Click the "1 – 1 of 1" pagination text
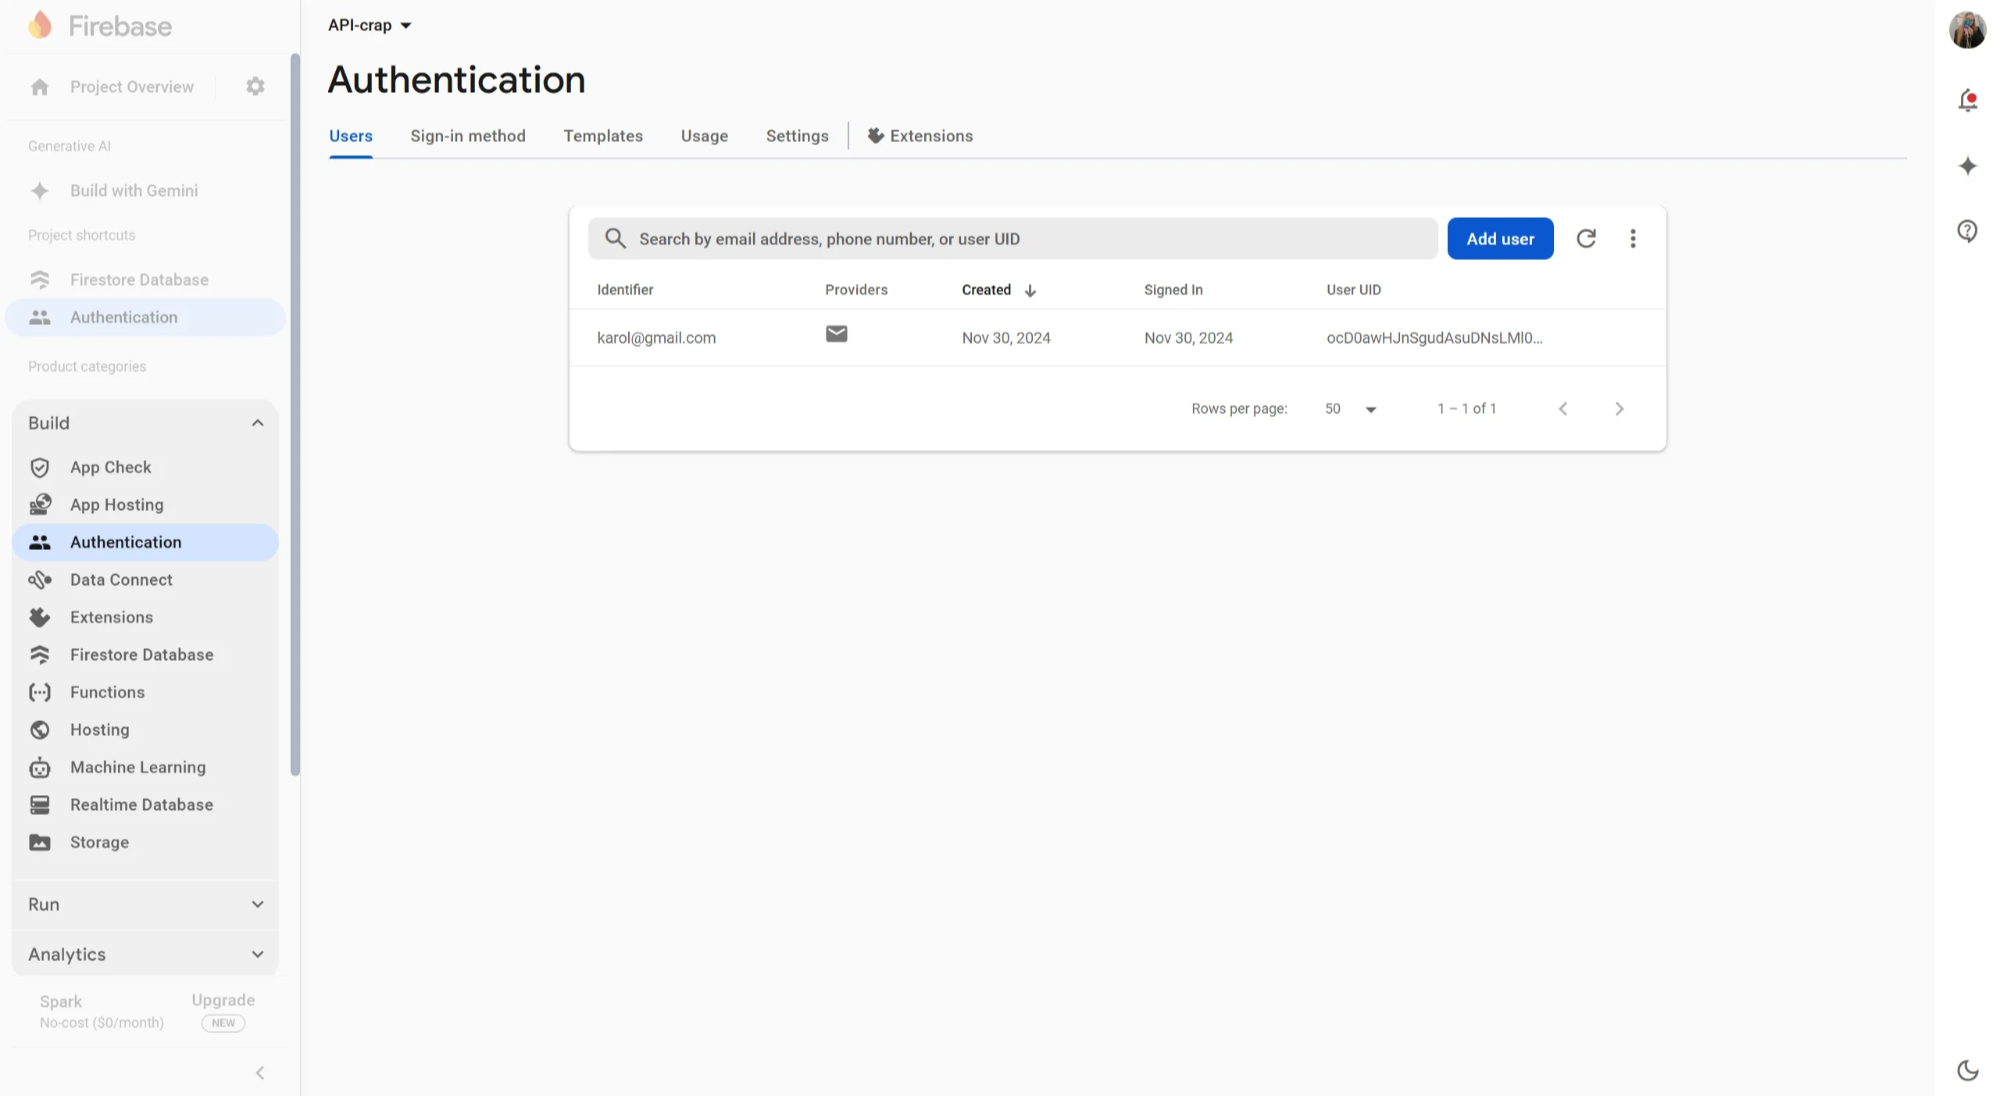Viewport: 2000px width, 1096px height. tap(1466, 409)
